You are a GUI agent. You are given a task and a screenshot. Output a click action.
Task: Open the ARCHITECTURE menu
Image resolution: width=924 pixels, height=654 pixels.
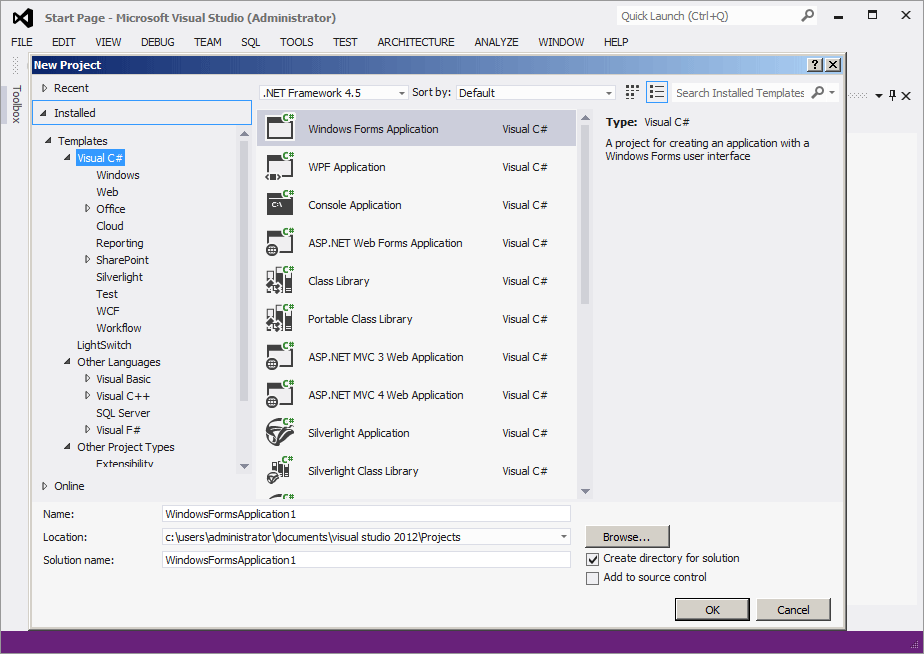(x=416, y=42)
